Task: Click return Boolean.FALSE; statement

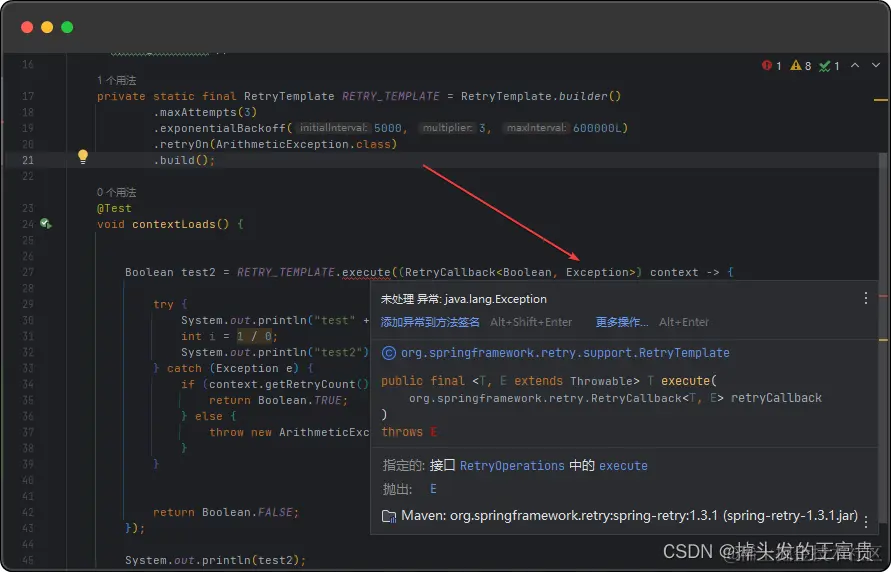Action: point(226,512)
